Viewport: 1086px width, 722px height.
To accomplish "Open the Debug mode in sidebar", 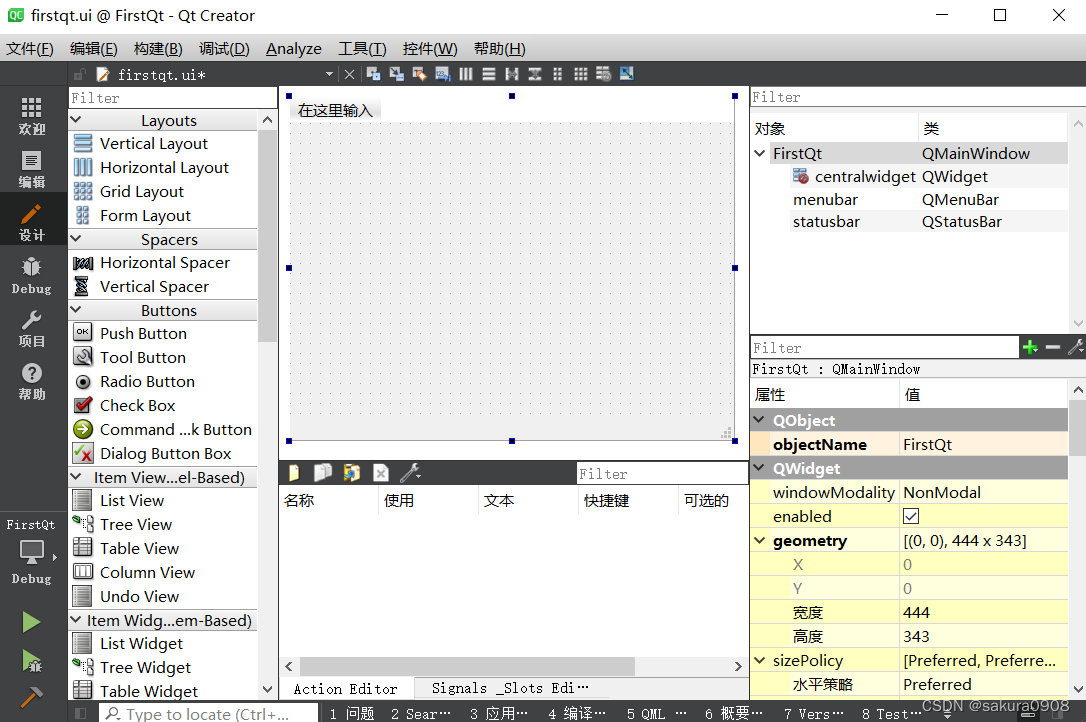I will pyautogui.click(x=32, y=275).
